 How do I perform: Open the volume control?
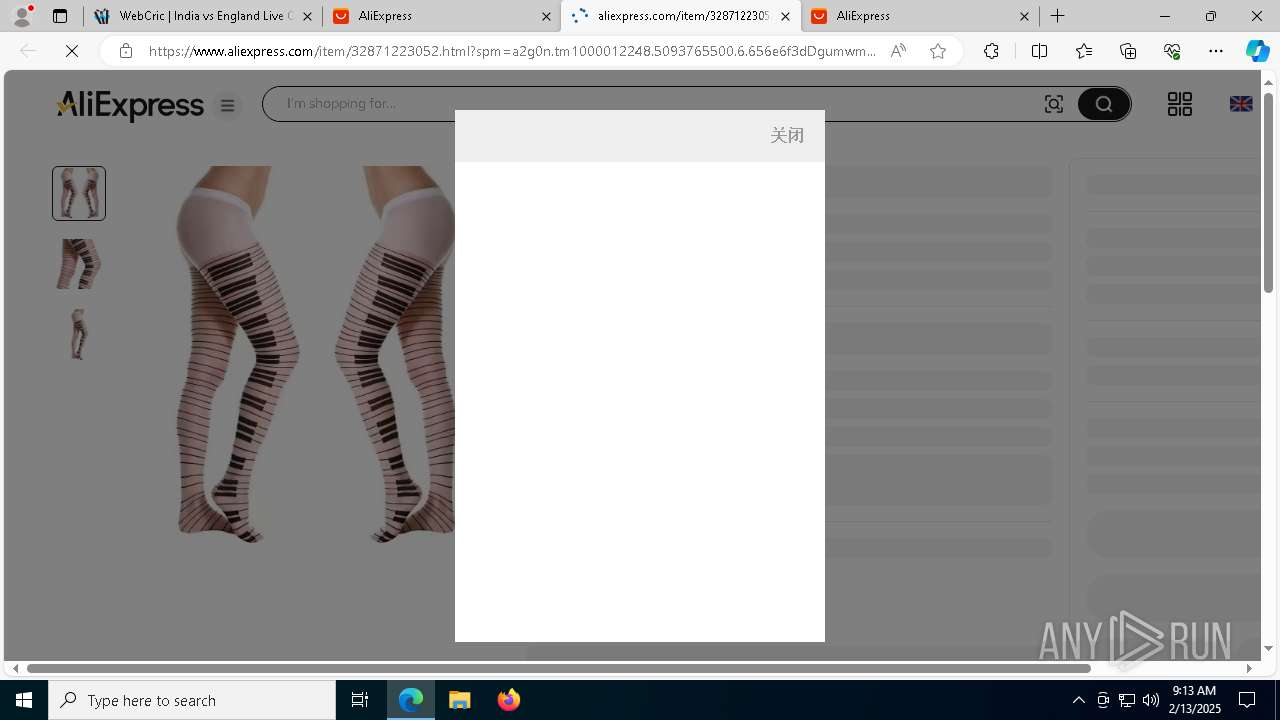click(x=1150, y=700)
